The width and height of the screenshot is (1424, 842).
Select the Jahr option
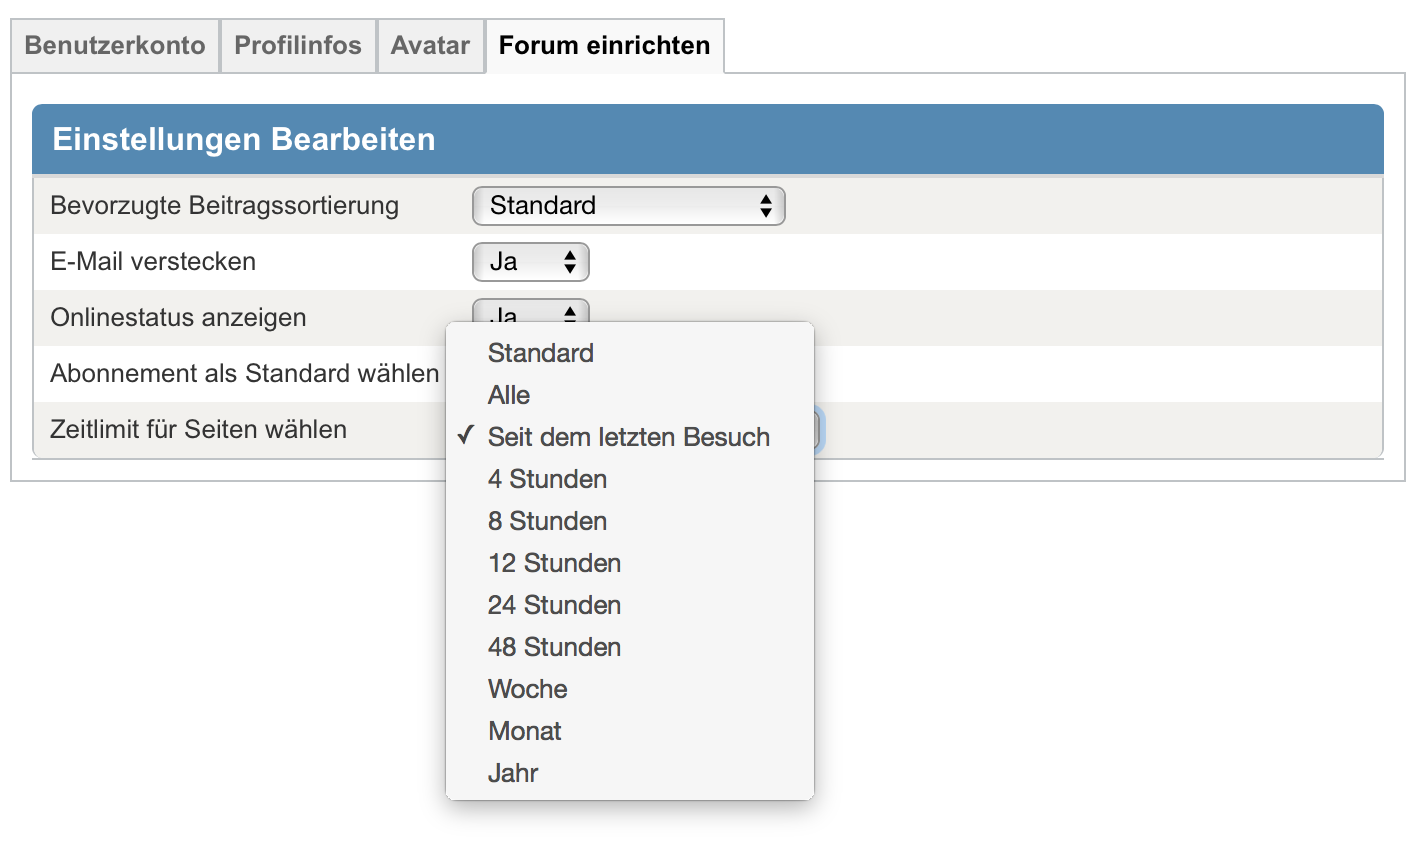(513, 773)
